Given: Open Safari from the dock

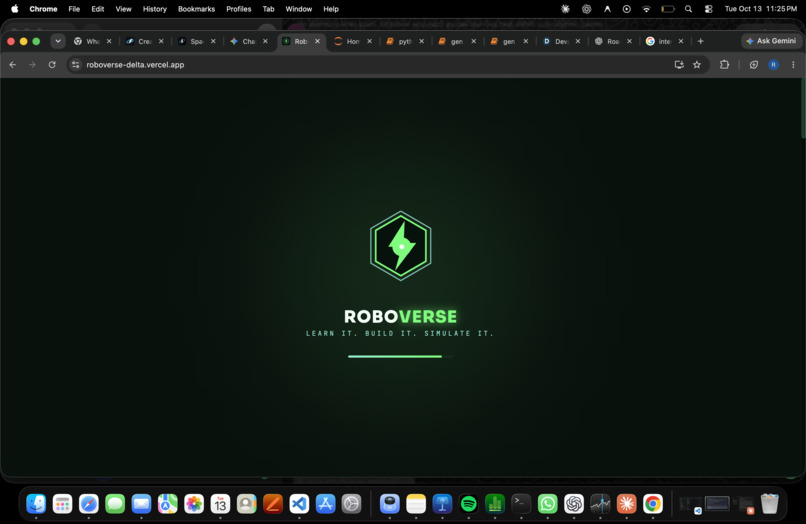Looking at the screenshot, I should pos(88,504).
